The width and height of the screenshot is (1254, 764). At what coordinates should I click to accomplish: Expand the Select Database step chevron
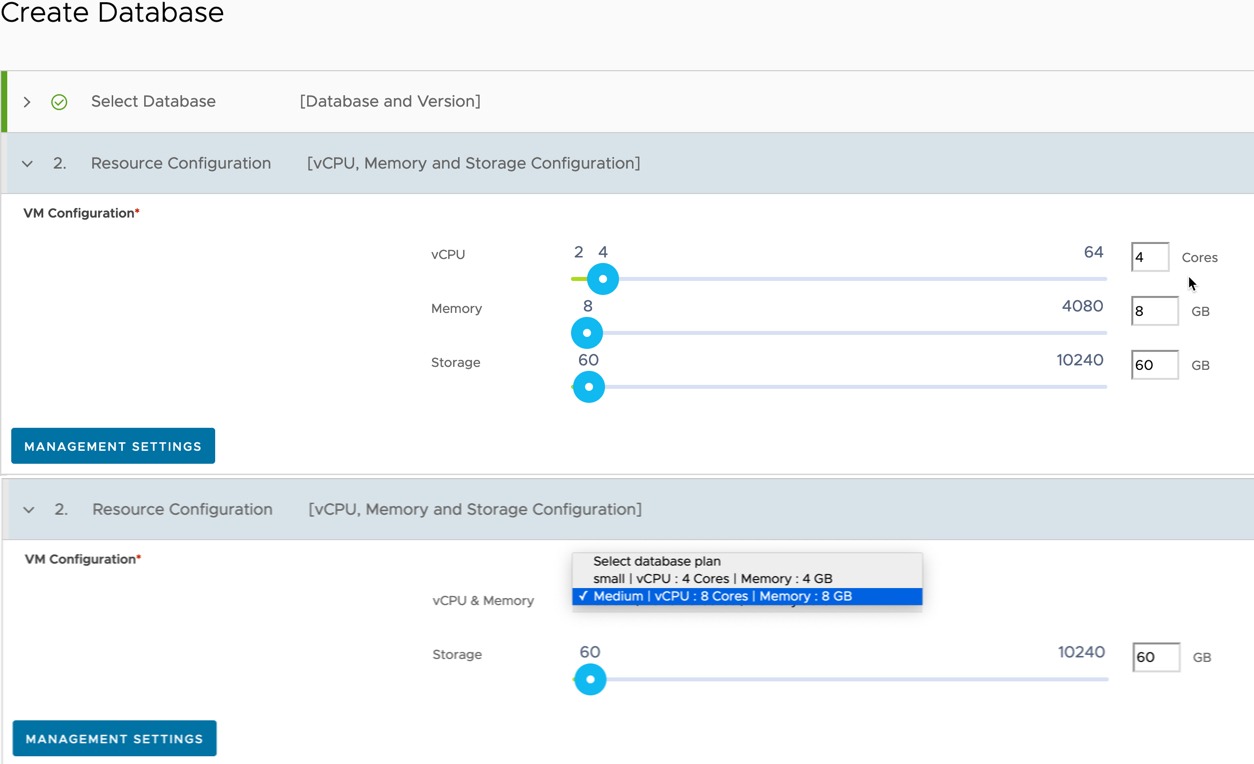[27, 102]
